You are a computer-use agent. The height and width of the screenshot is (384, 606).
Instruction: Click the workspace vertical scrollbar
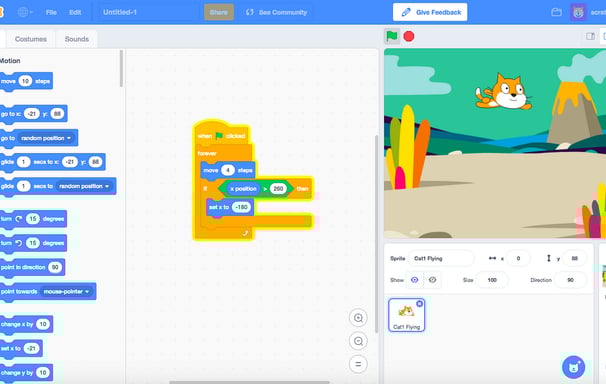(376, 234)
